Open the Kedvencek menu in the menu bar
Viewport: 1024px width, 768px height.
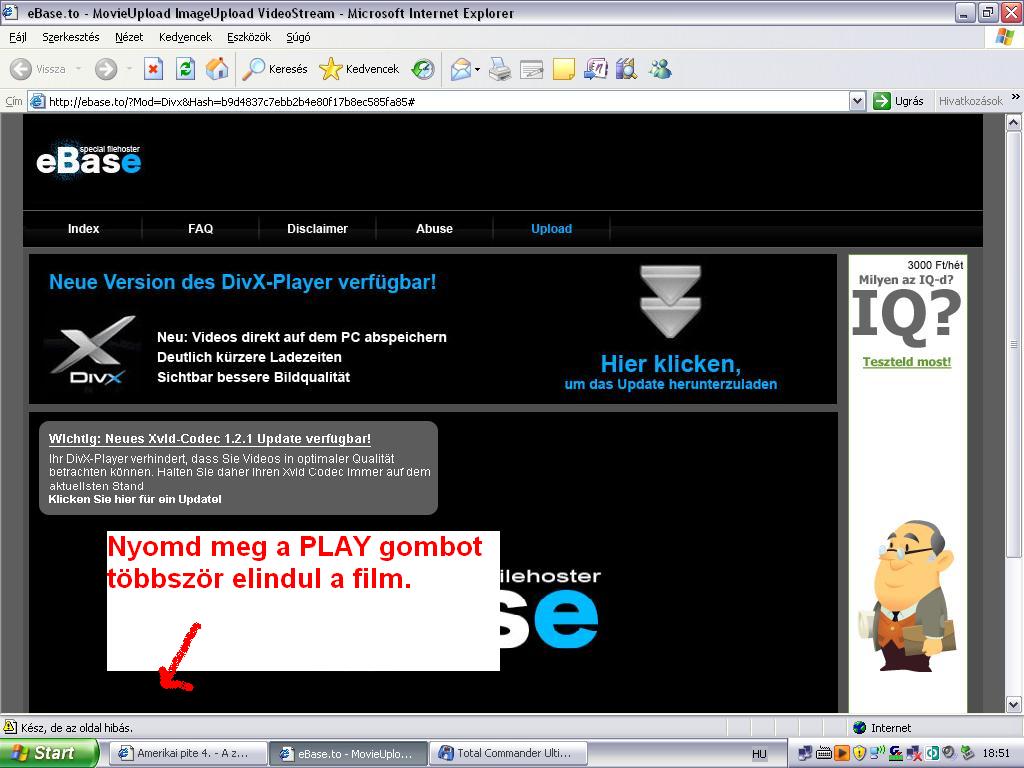(x=185, y=37)
